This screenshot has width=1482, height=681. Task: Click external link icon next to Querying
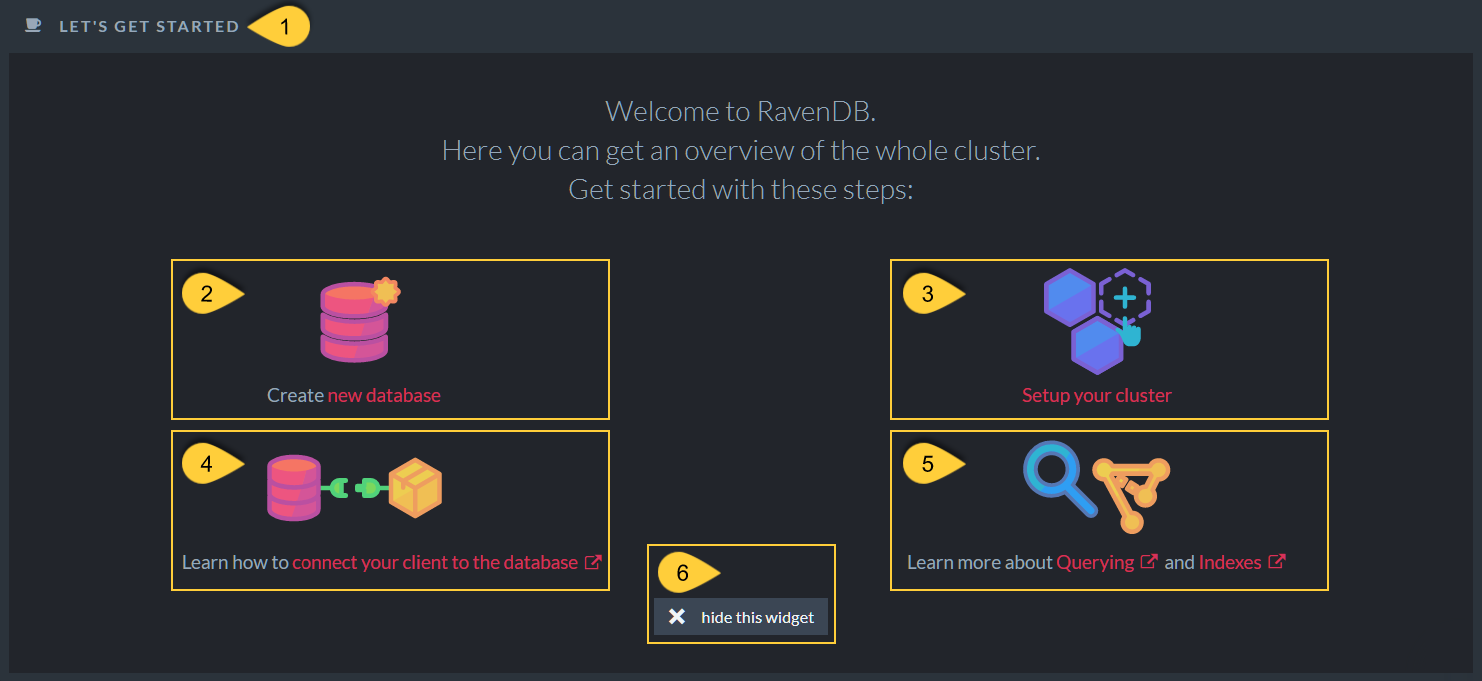point(1149,562)
